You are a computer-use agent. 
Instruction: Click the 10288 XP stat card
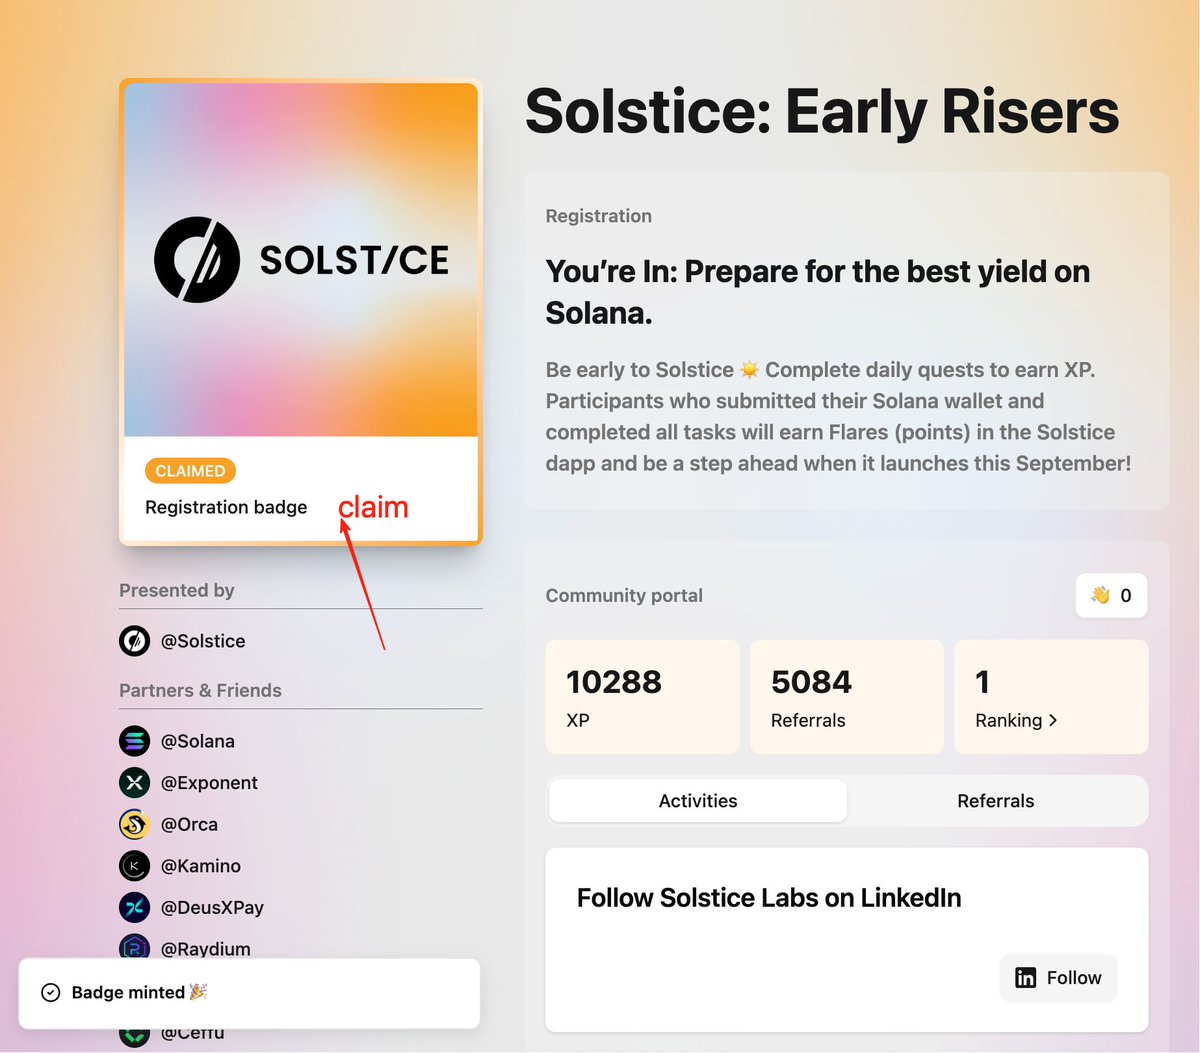[642, 697]
